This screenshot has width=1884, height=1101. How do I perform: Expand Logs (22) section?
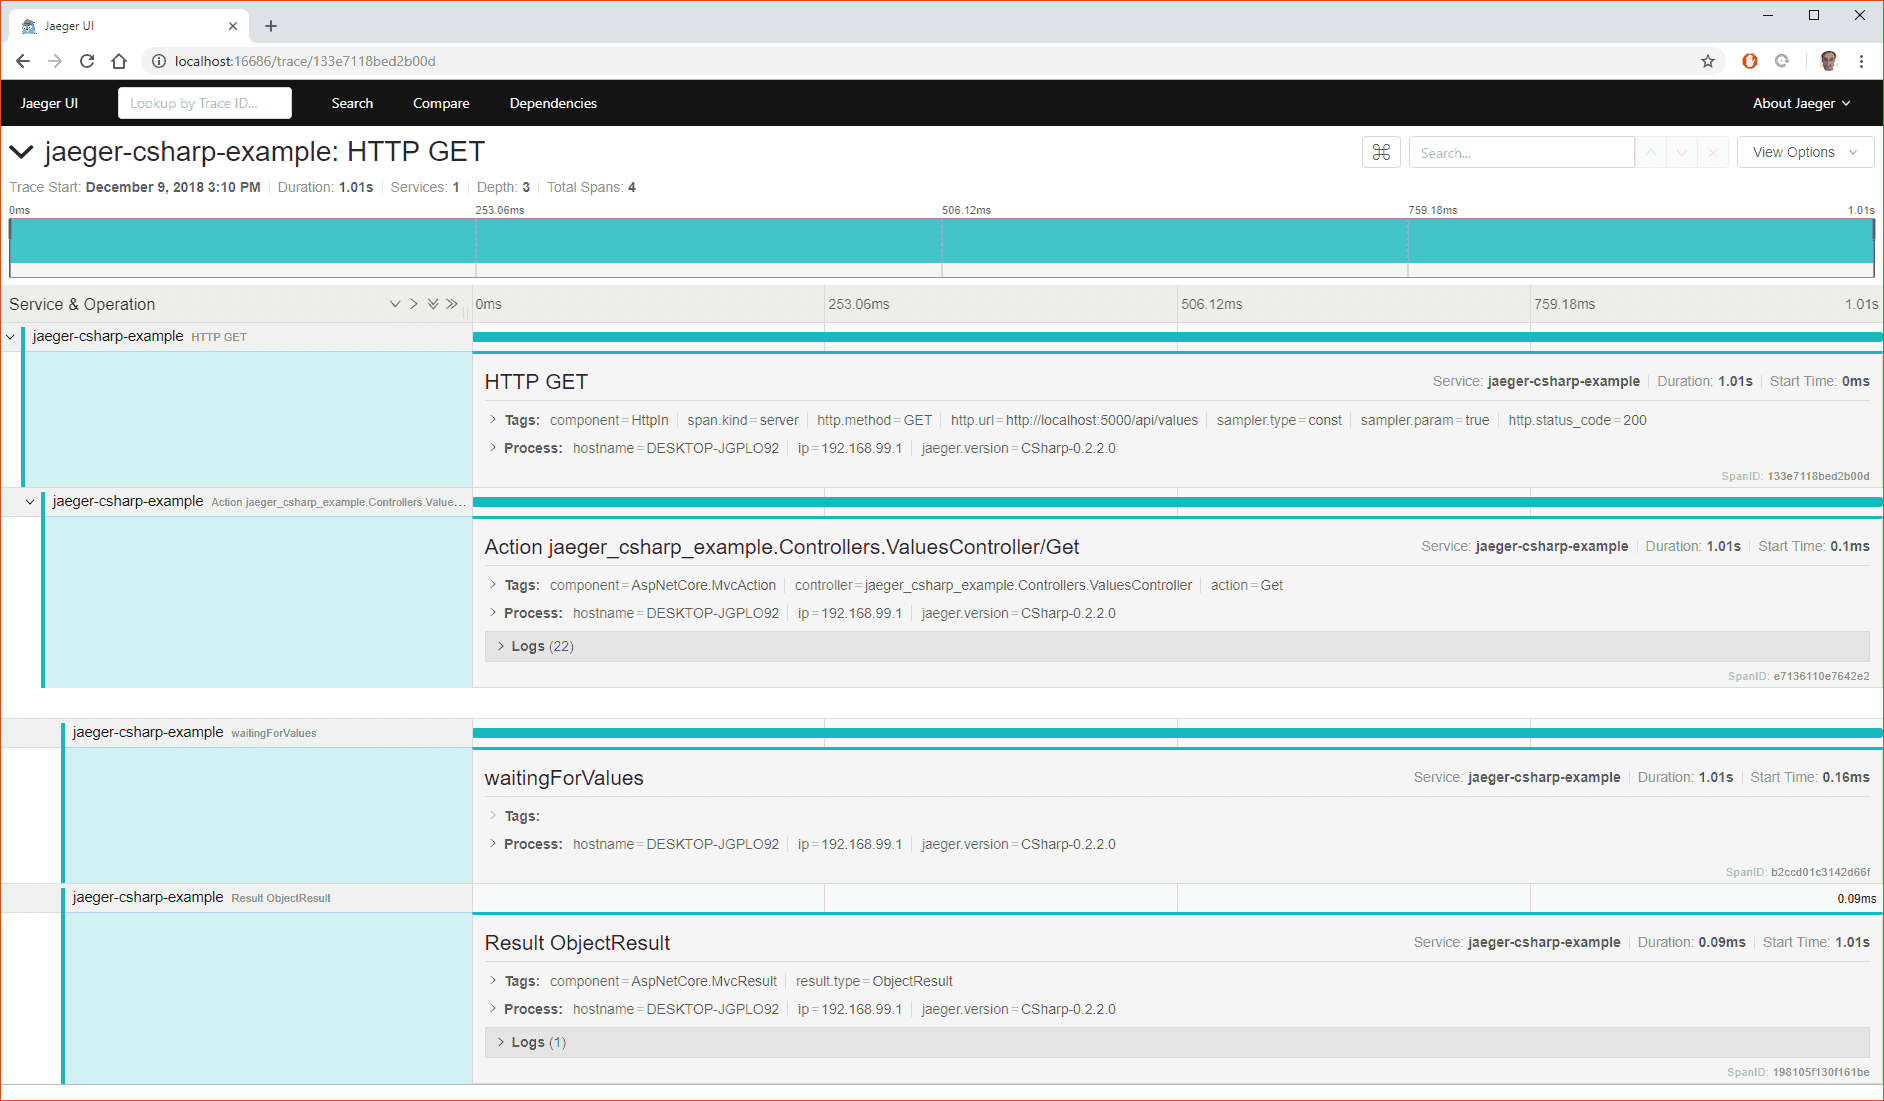(x=1177, y=646)
